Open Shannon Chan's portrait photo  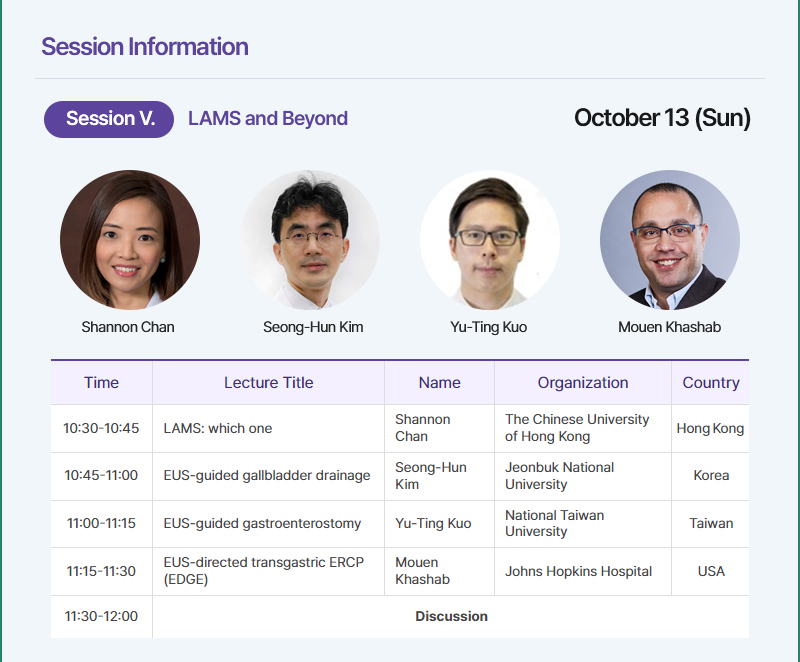[x=130, y=240]
